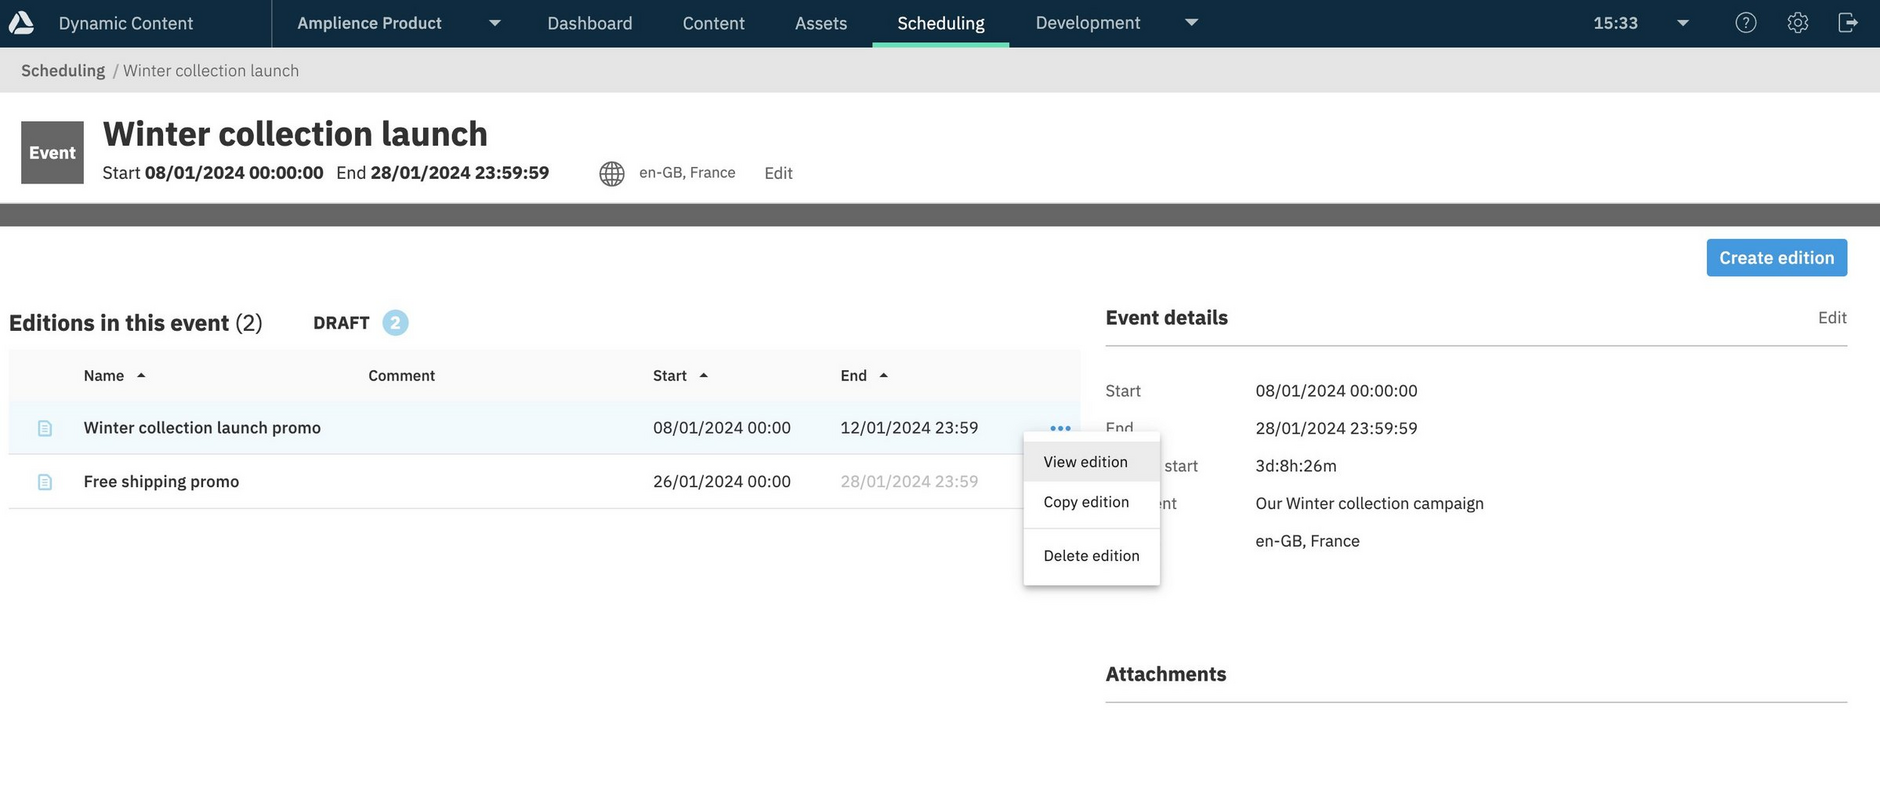Click the Name column header label
The height and width of the screenshot is (803, 1880).
pos(104,376)
